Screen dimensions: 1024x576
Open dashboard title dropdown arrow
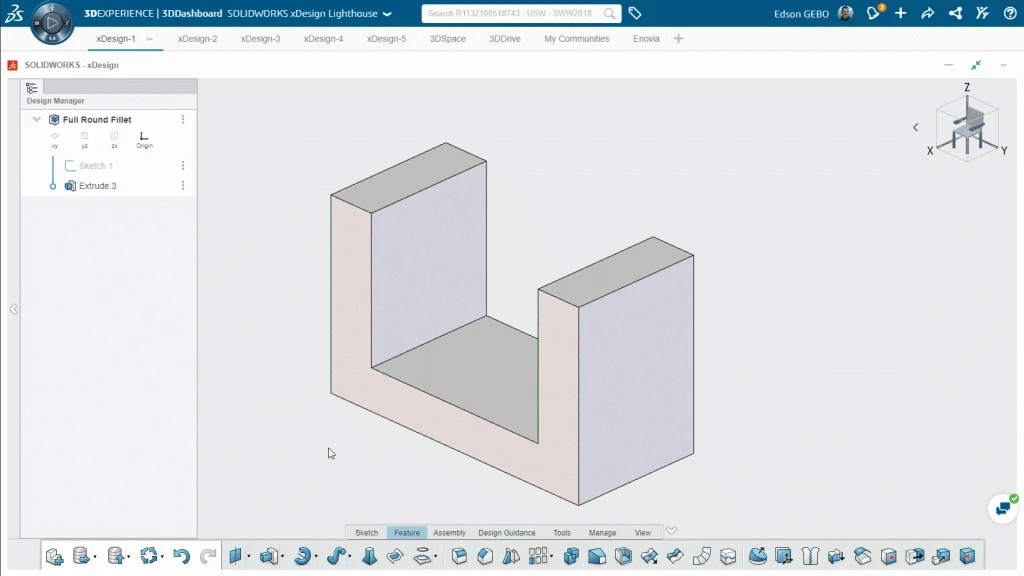coord(387,14)
